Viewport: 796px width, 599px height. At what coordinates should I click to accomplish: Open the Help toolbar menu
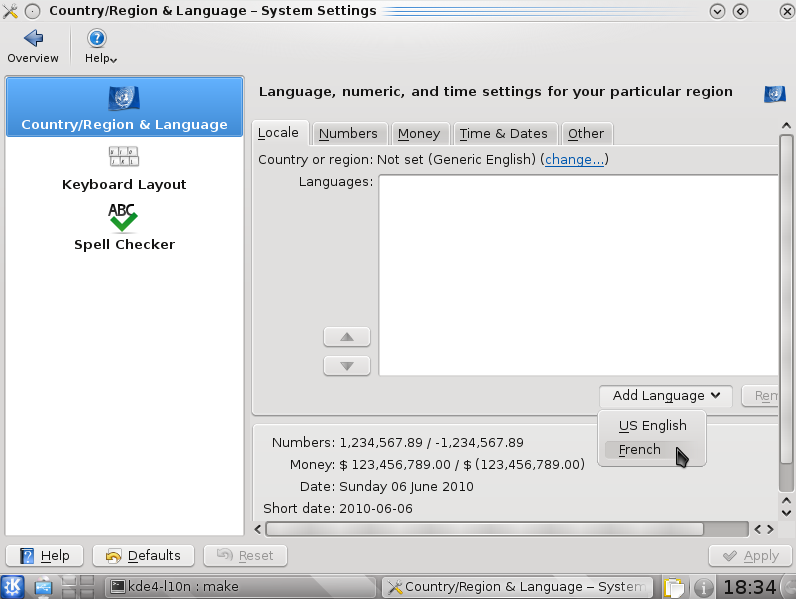pyautogui.click(x=98, y=46)
